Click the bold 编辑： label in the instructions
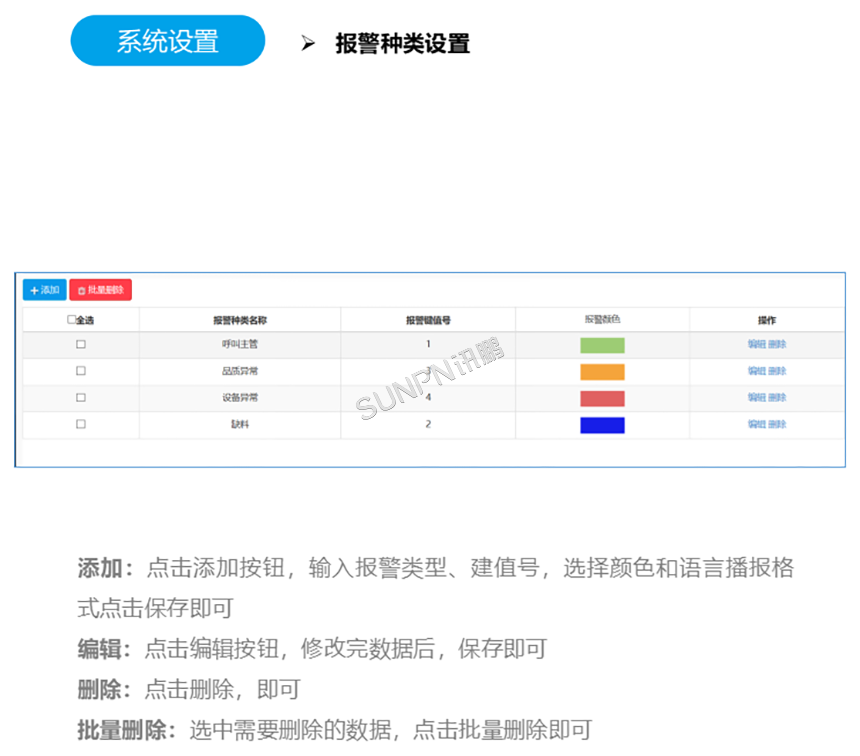This screenshot has height=756, width=860. coord(104,649)
